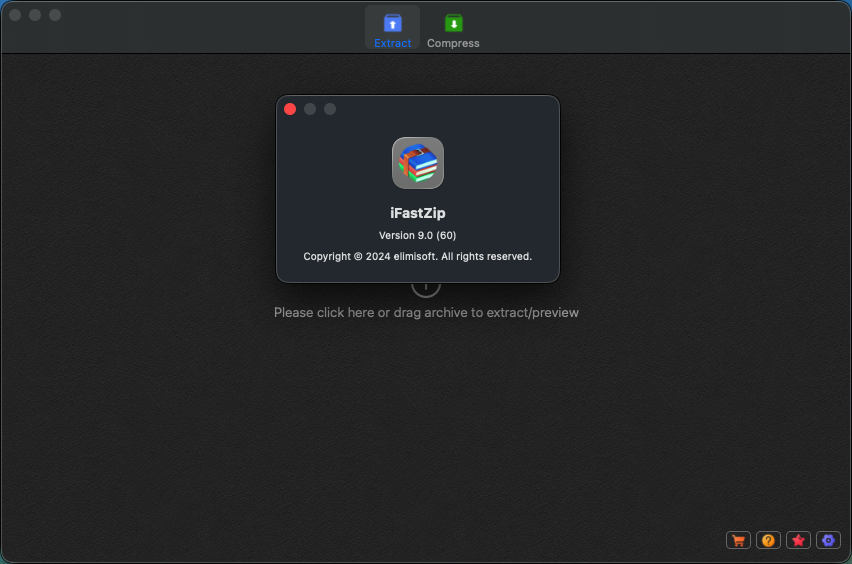Open settings with the purple gear icon

[x=828, y=540]
